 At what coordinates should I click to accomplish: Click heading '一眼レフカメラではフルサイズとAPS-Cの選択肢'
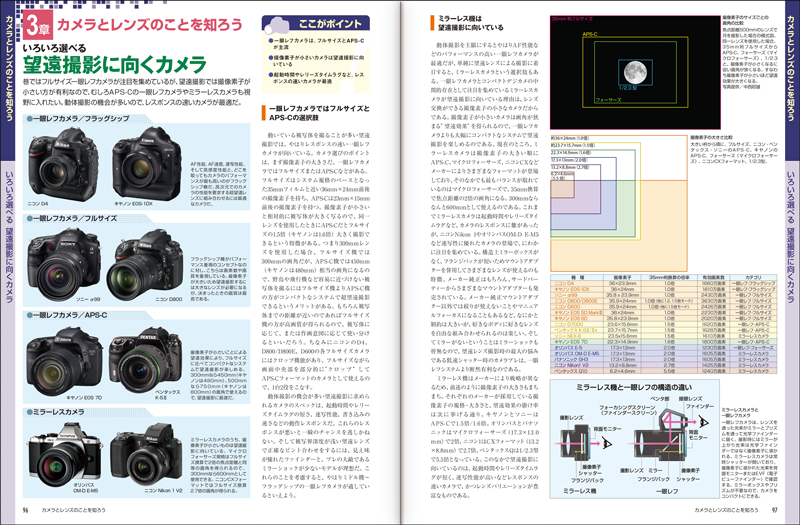319,113
